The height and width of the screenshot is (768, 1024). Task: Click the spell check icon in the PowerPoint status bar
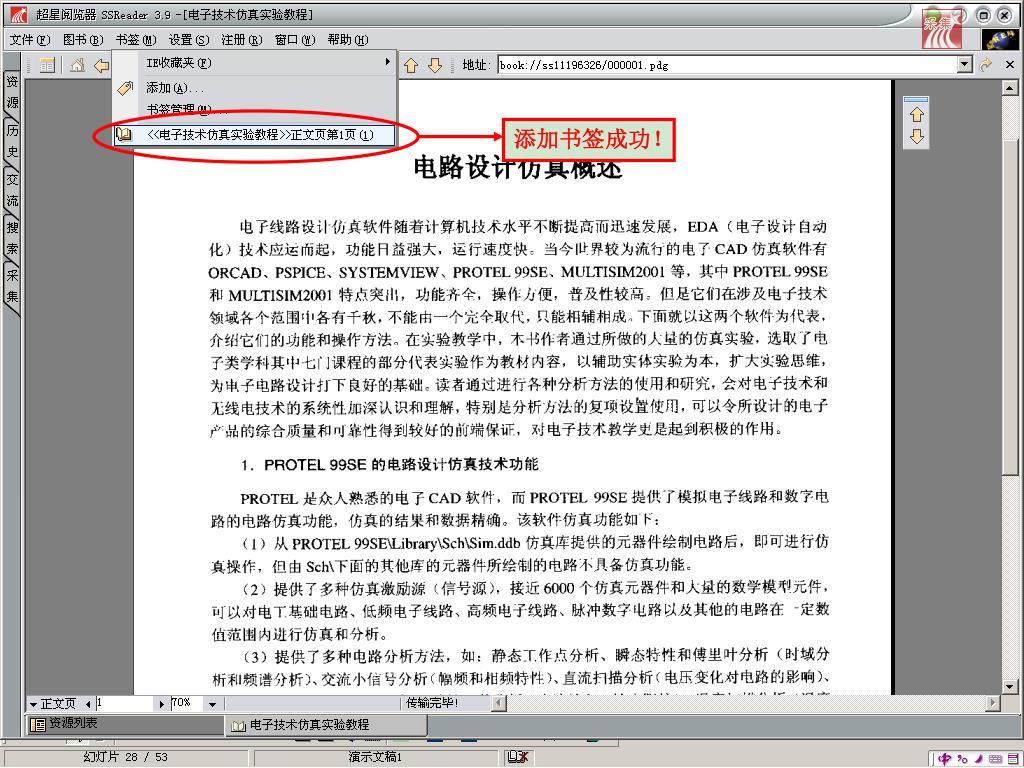(x=518, y=757)
